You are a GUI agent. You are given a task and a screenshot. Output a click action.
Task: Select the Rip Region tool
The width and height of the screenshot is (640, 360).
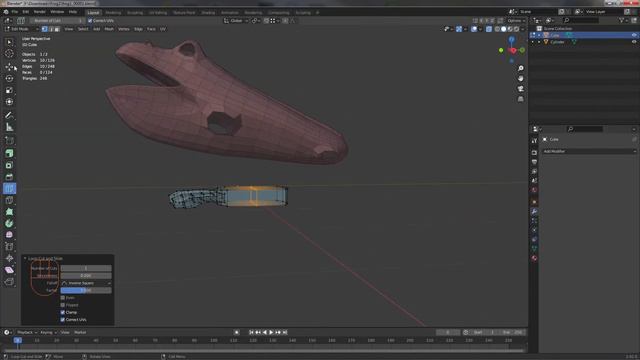[x=9, y=282]
